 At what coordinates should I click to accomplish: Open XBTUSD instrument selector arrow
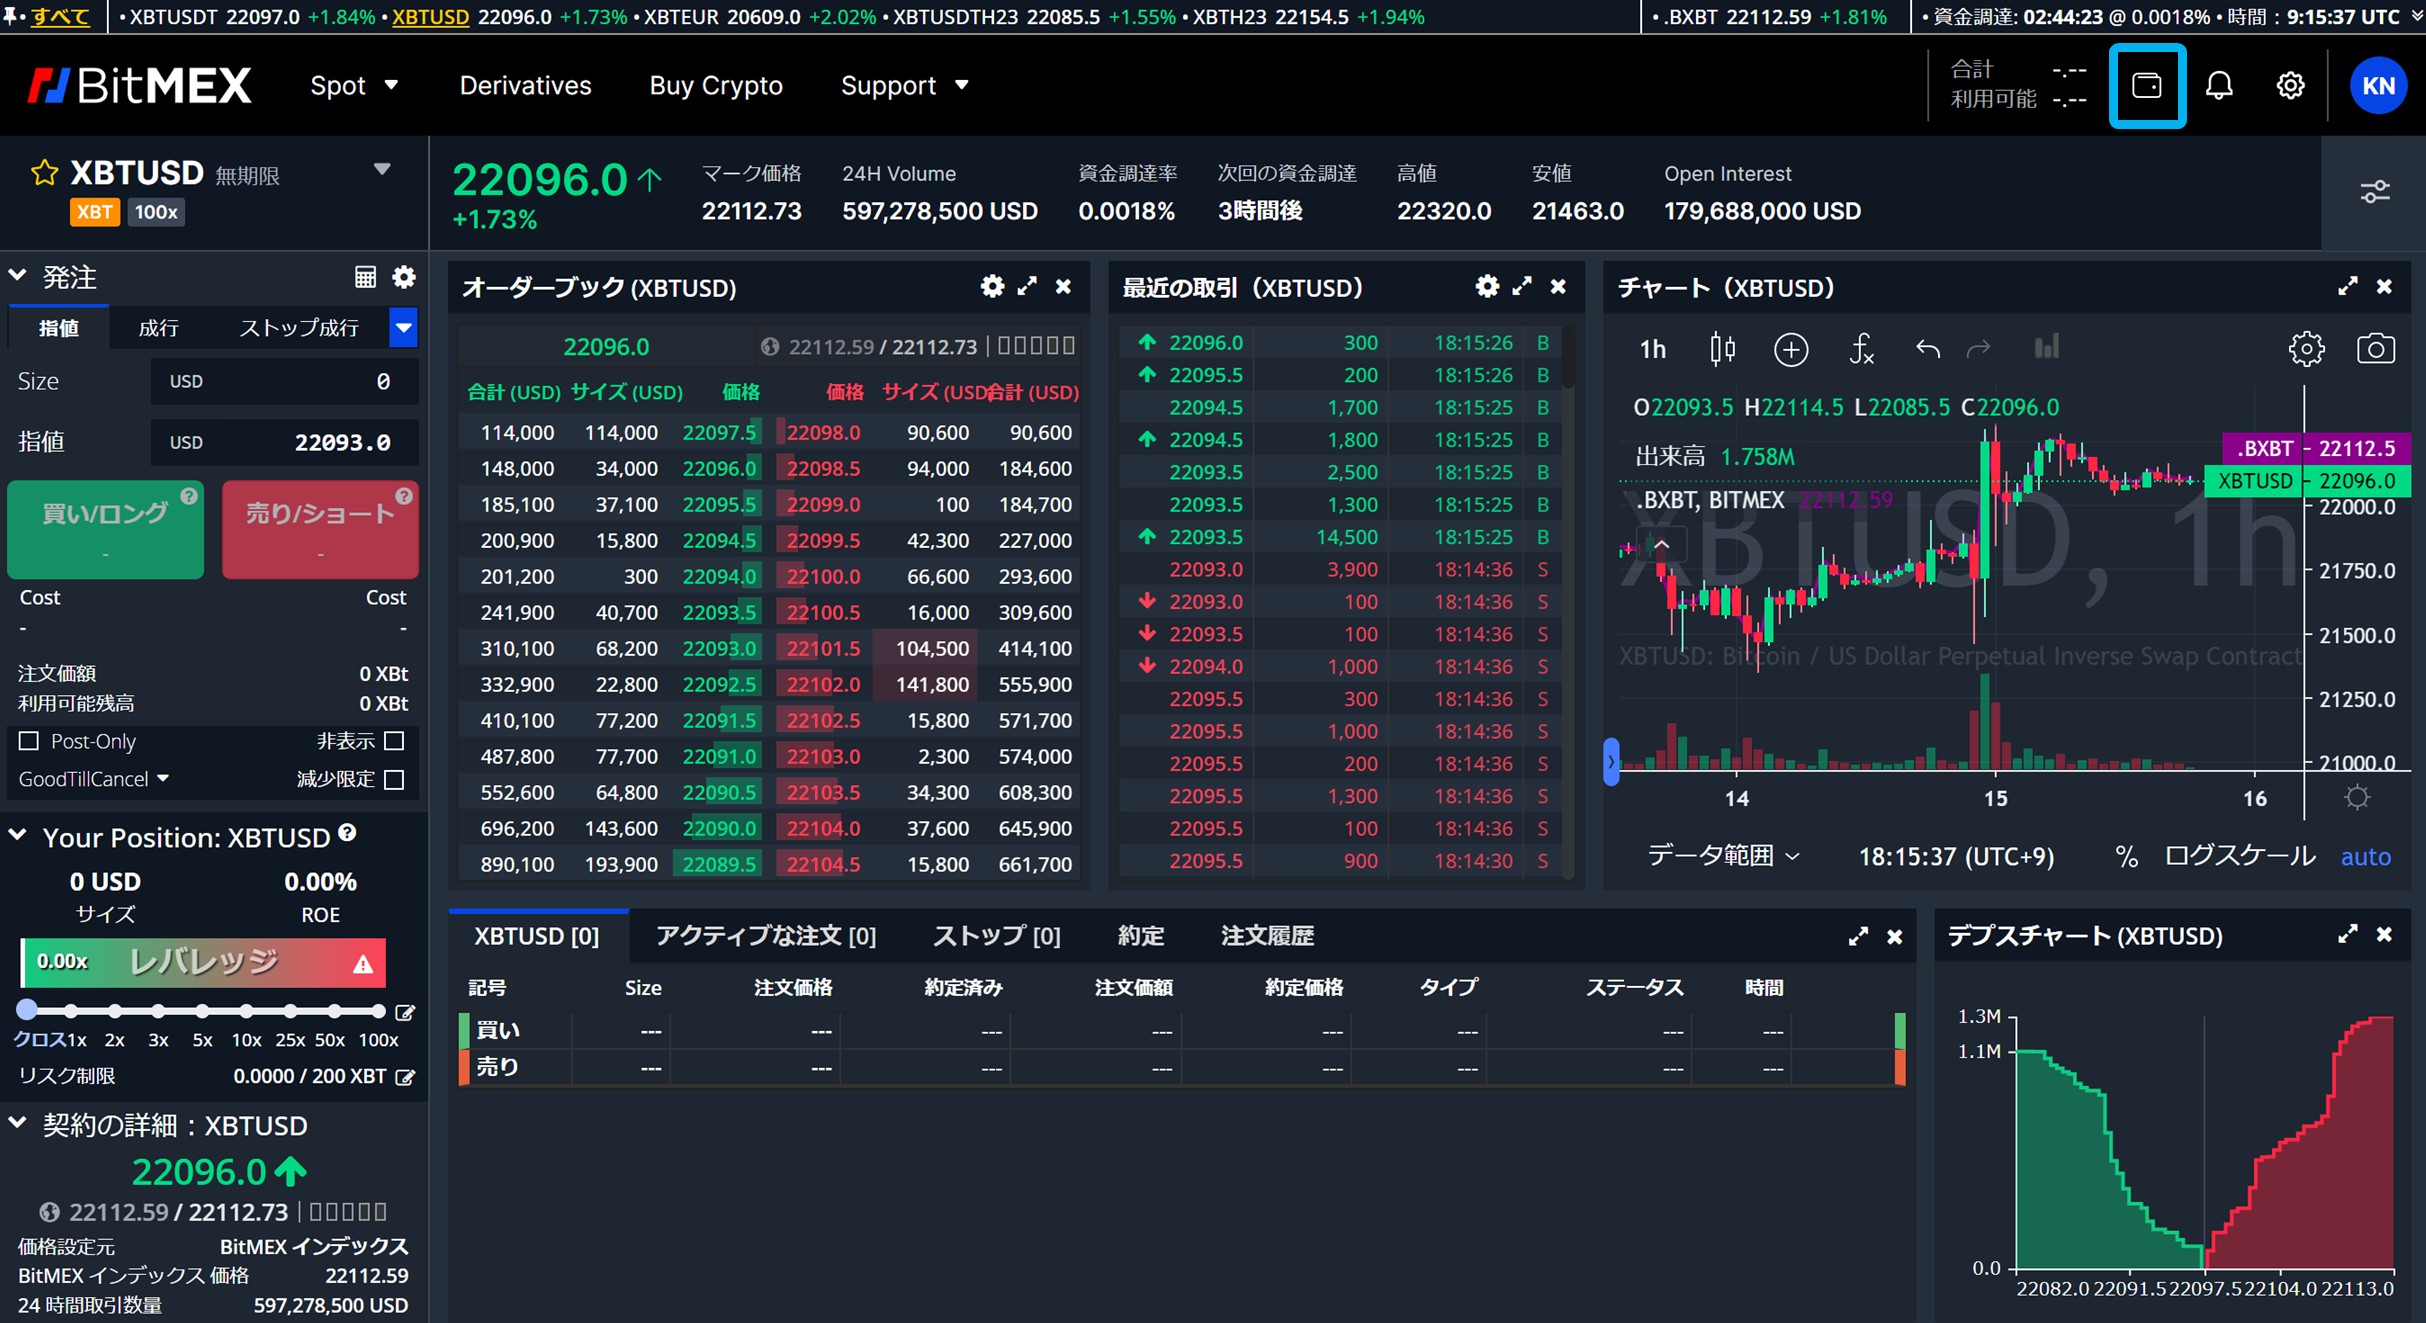tap(382, 170)
